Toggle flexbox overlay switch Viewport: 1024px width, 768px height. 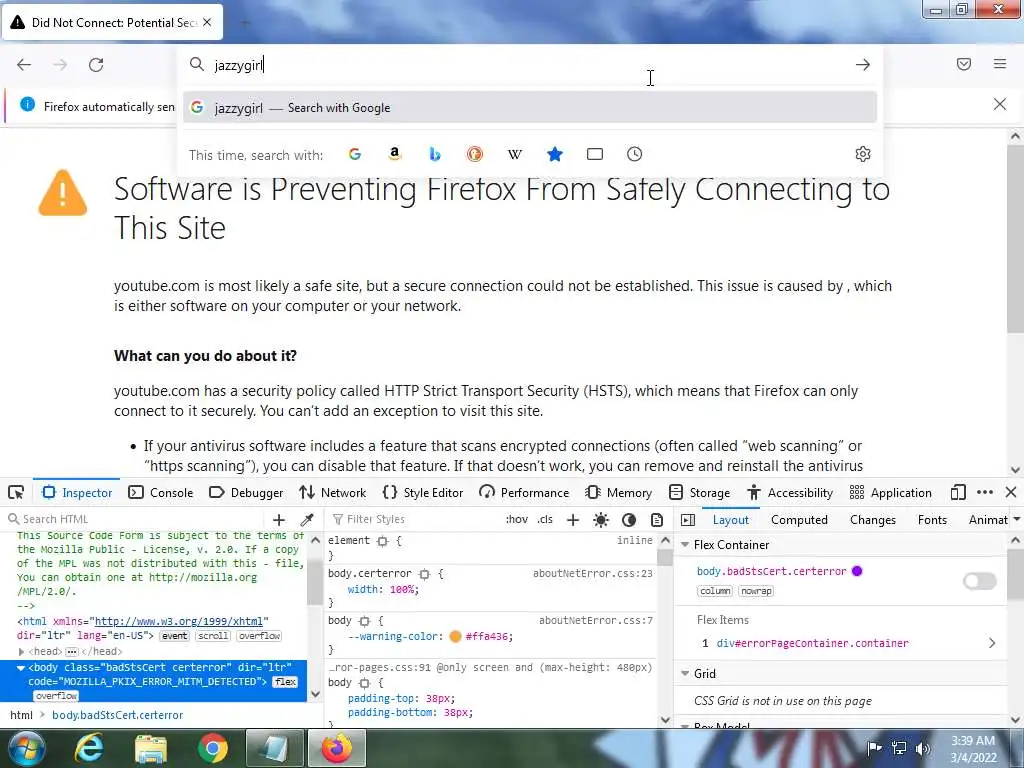pyautogui.click(x=980, y=581)
